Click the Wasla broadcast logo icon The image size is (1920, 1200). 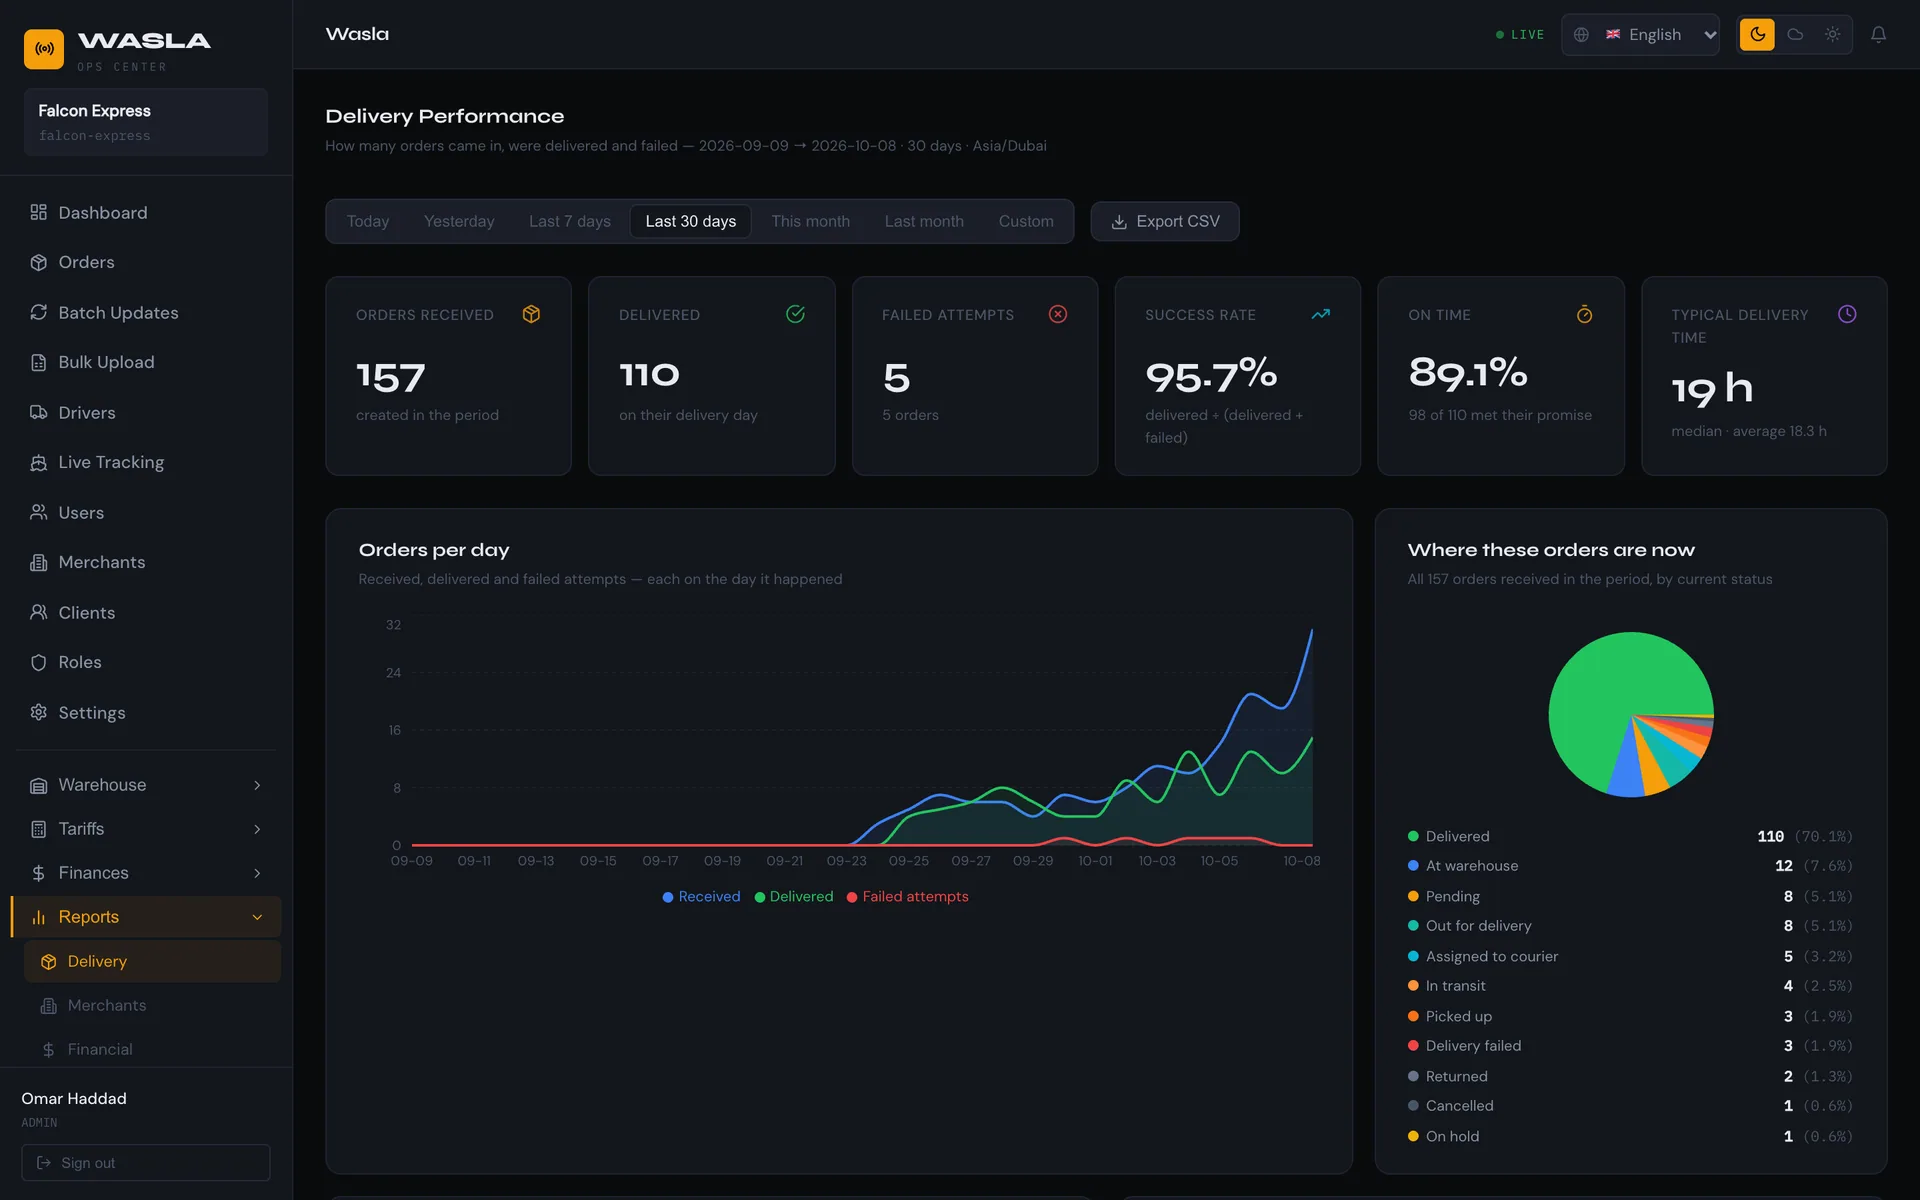click(x=44, y=48)
